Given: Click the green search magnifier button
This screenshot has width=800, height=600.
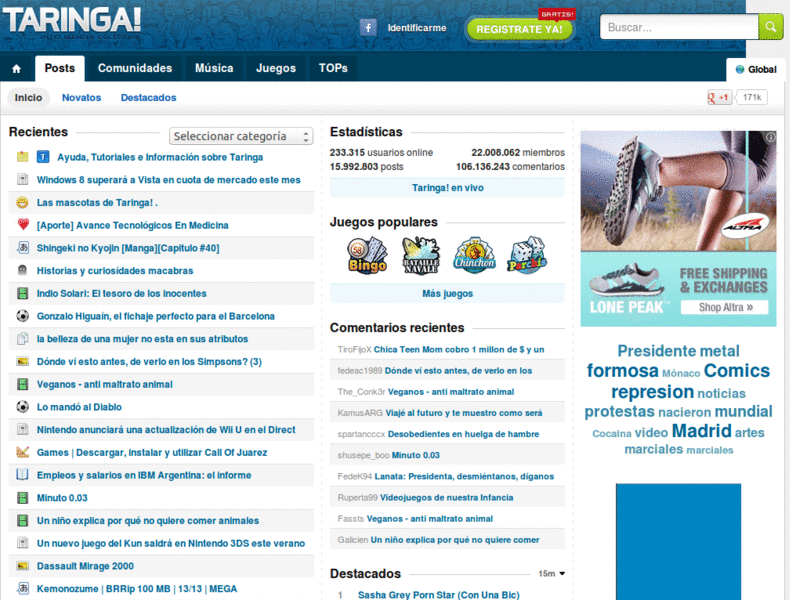Looking at the screenshot, I should (770, 27).
